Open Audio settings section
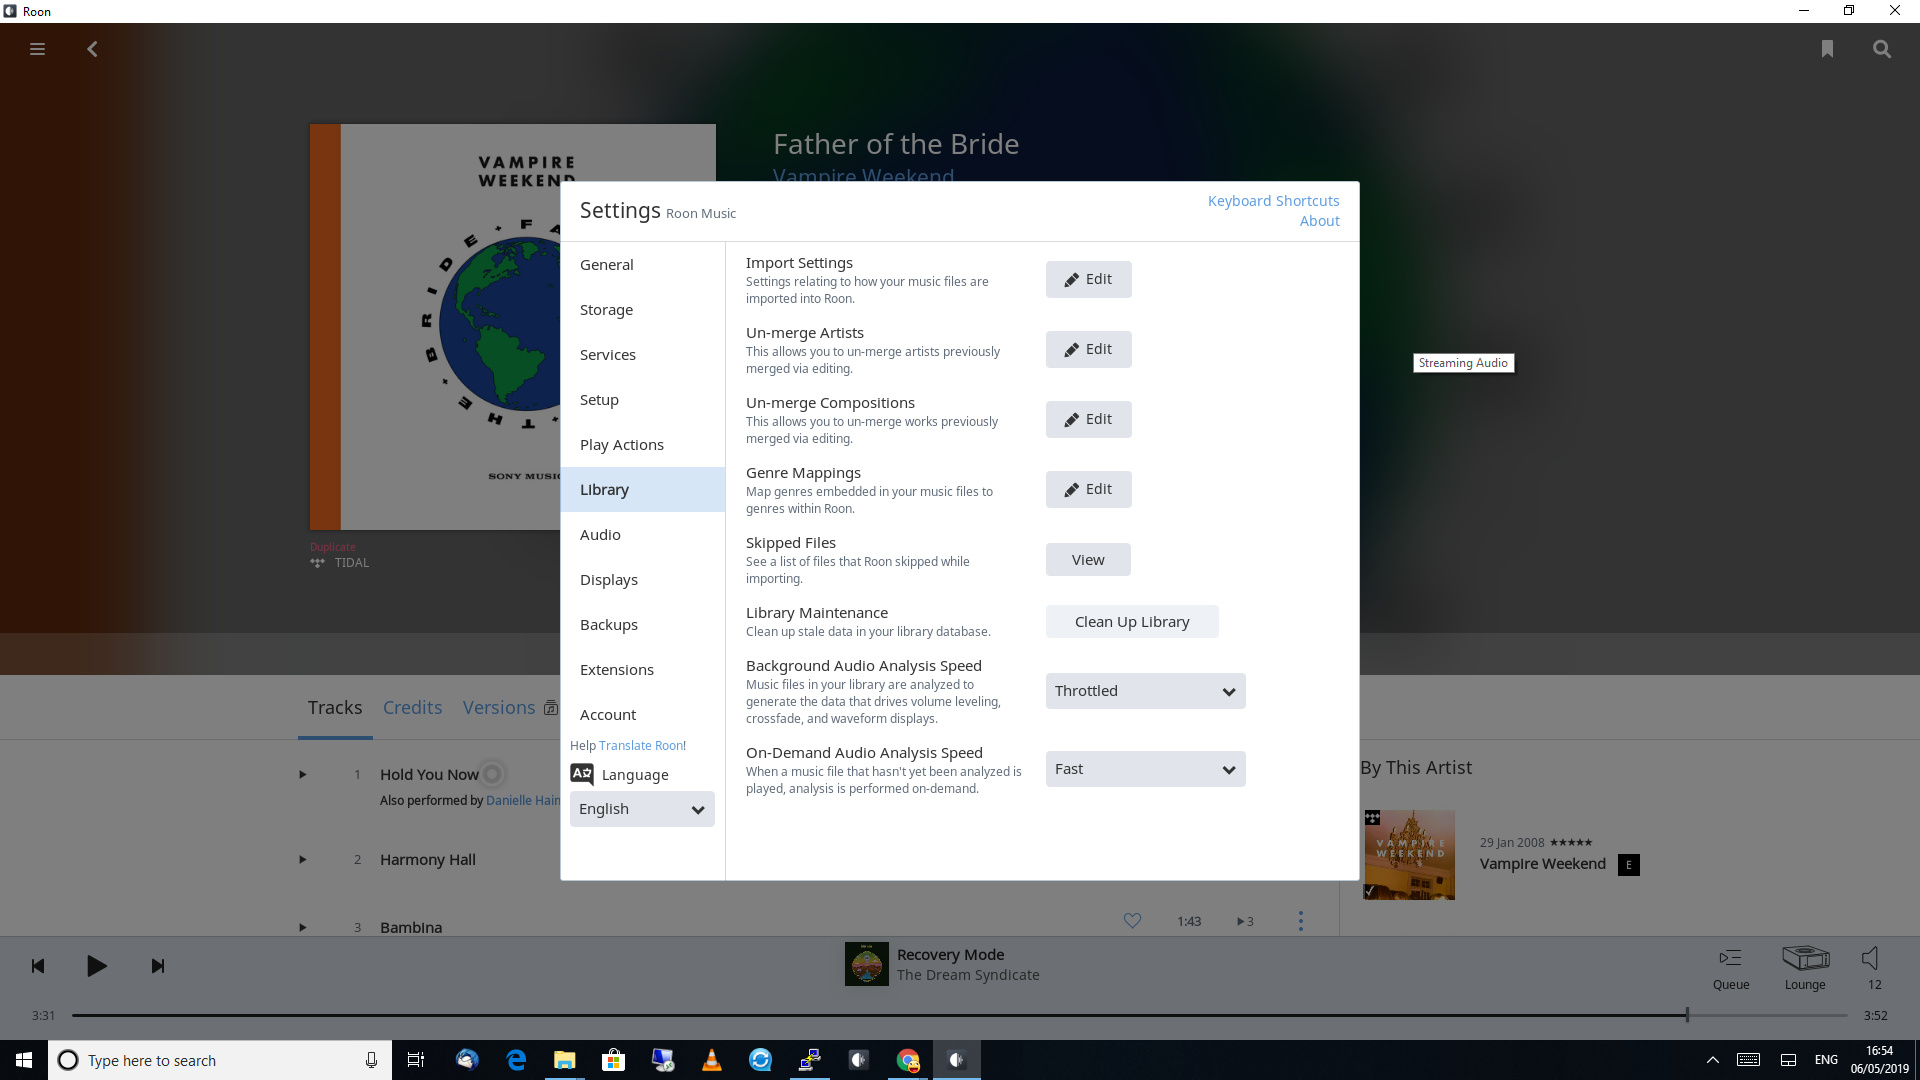Screen dimensions: 1920x1080 point(642,535)
